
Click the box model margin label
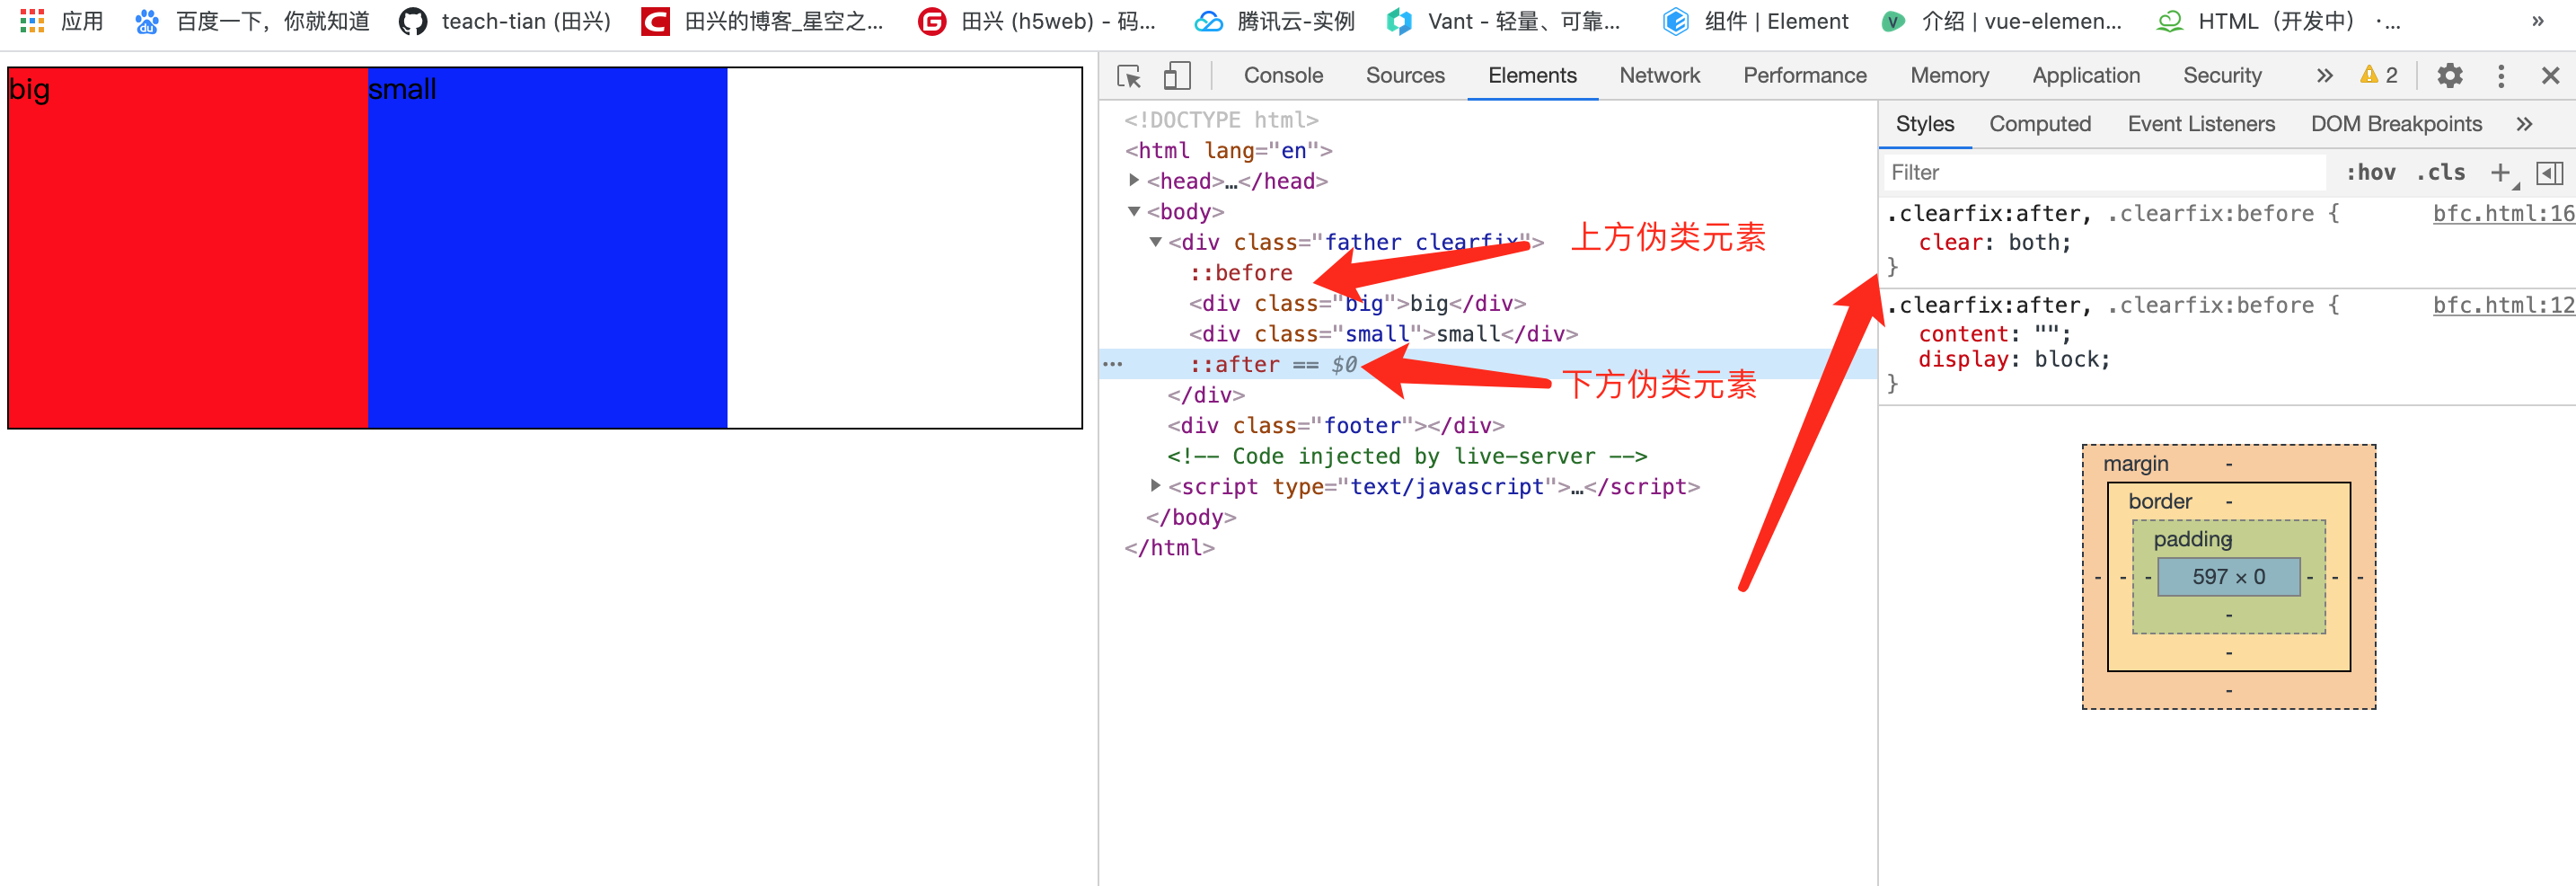pyautogui.click(x=2135, y=464)
